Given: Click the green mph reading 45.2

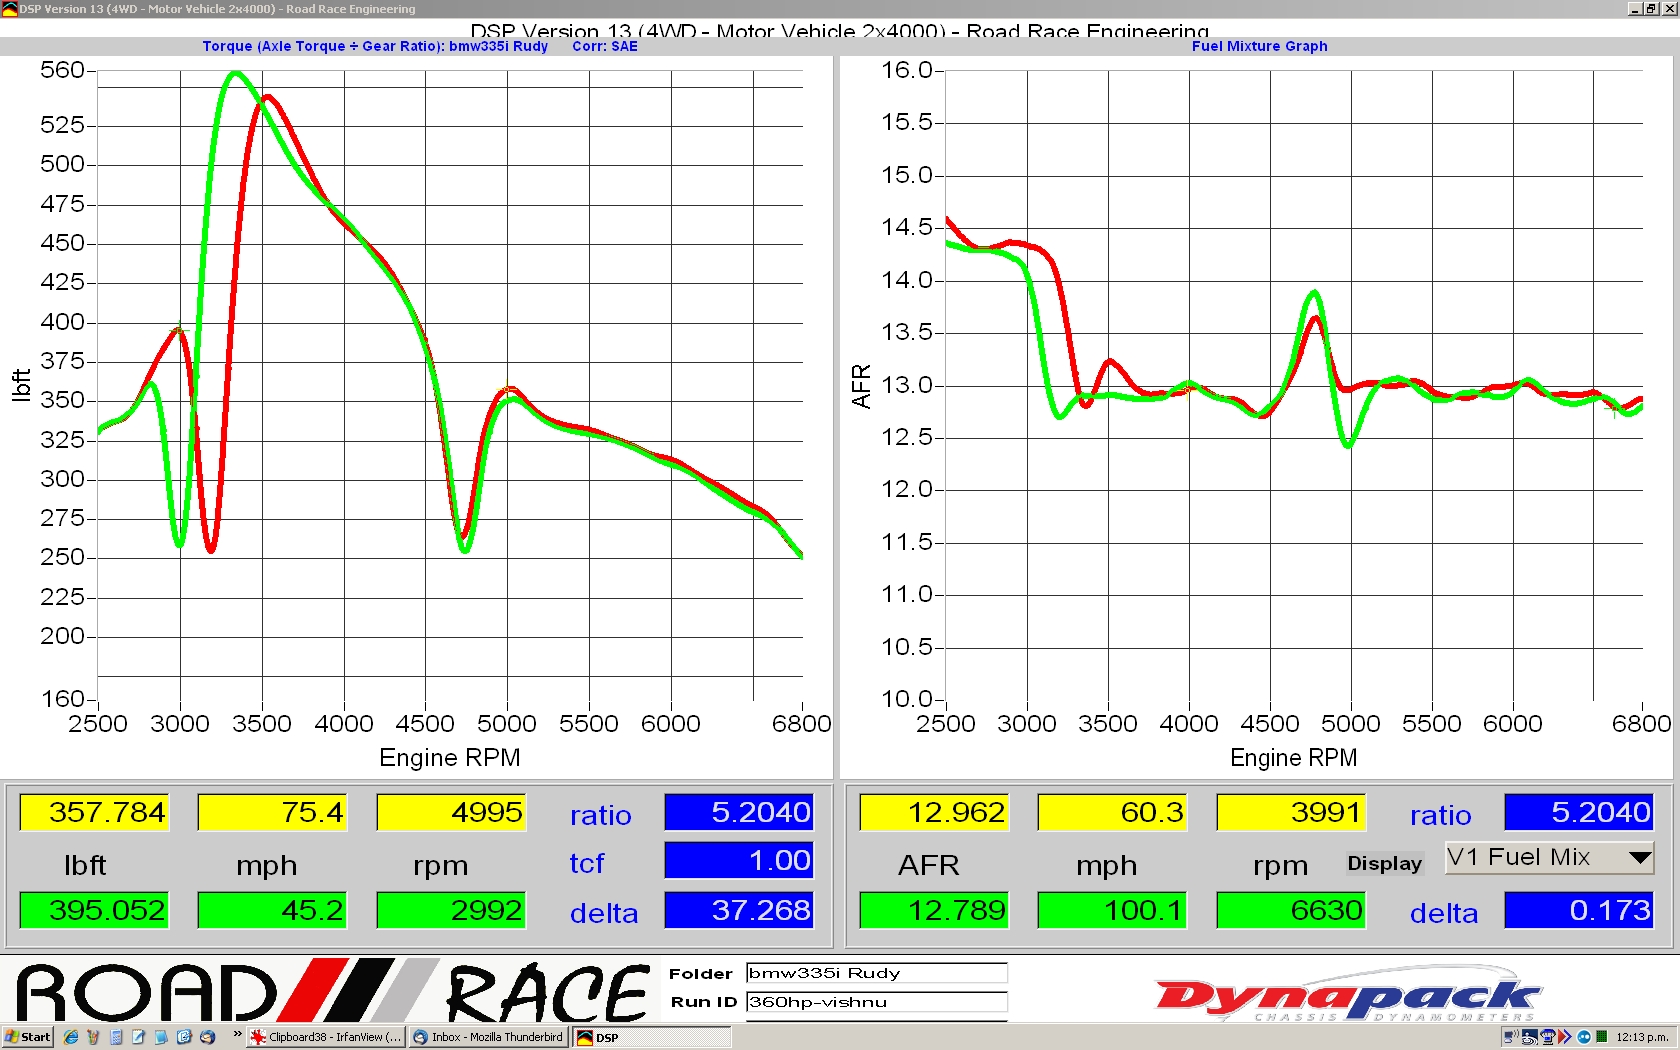Looking at the screenshot, I should tap(272, 910).
